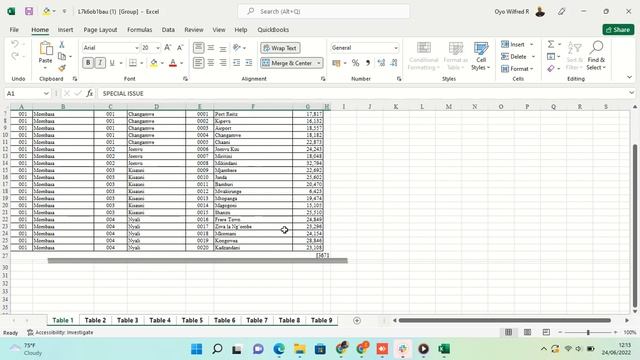Click the fill color bucket swatch
640x360 pixels.
tap(153, 63)
